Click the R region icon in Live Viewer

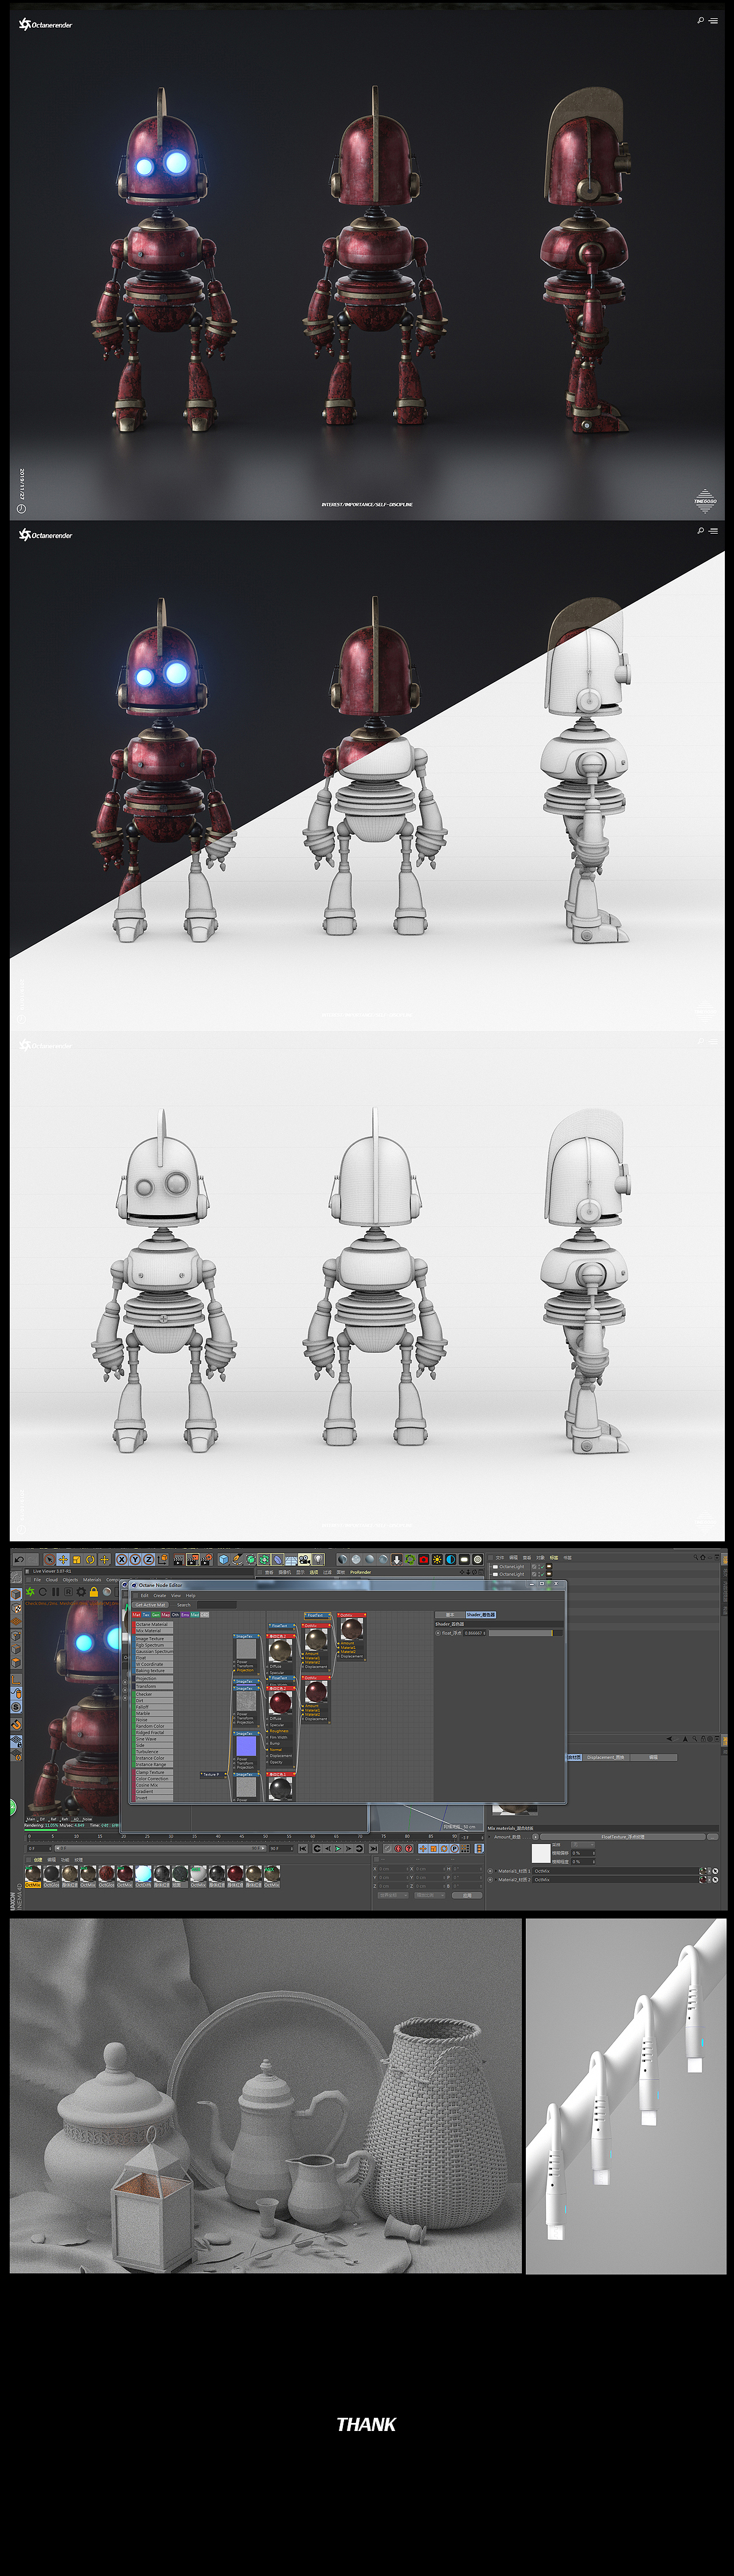tap(68, 1592)
